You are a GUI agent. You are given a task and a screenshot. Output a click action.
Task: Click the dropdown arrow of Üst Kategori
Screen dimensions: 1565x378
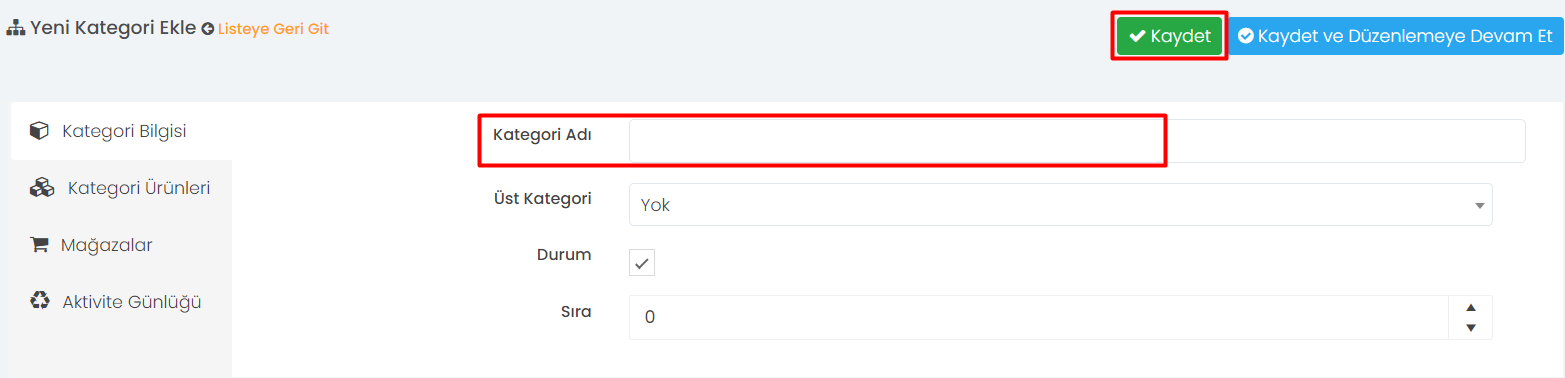tap(1478, 206)
